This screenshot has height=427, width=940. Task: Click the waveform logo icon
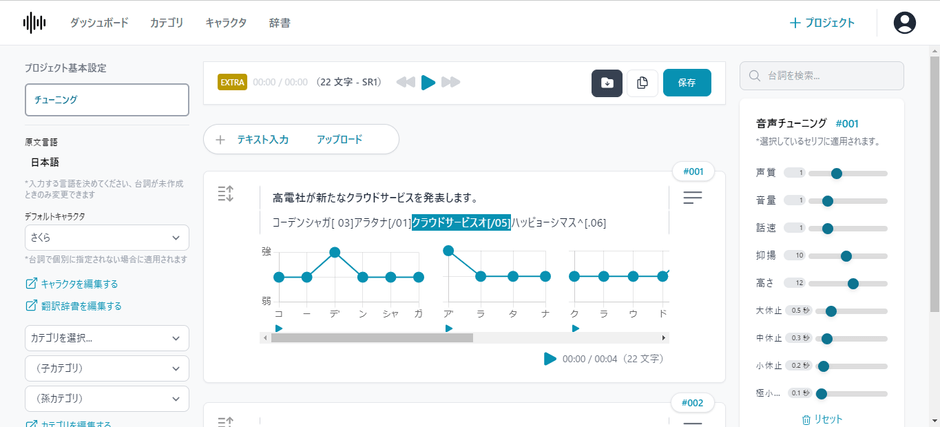coord(34,22)
